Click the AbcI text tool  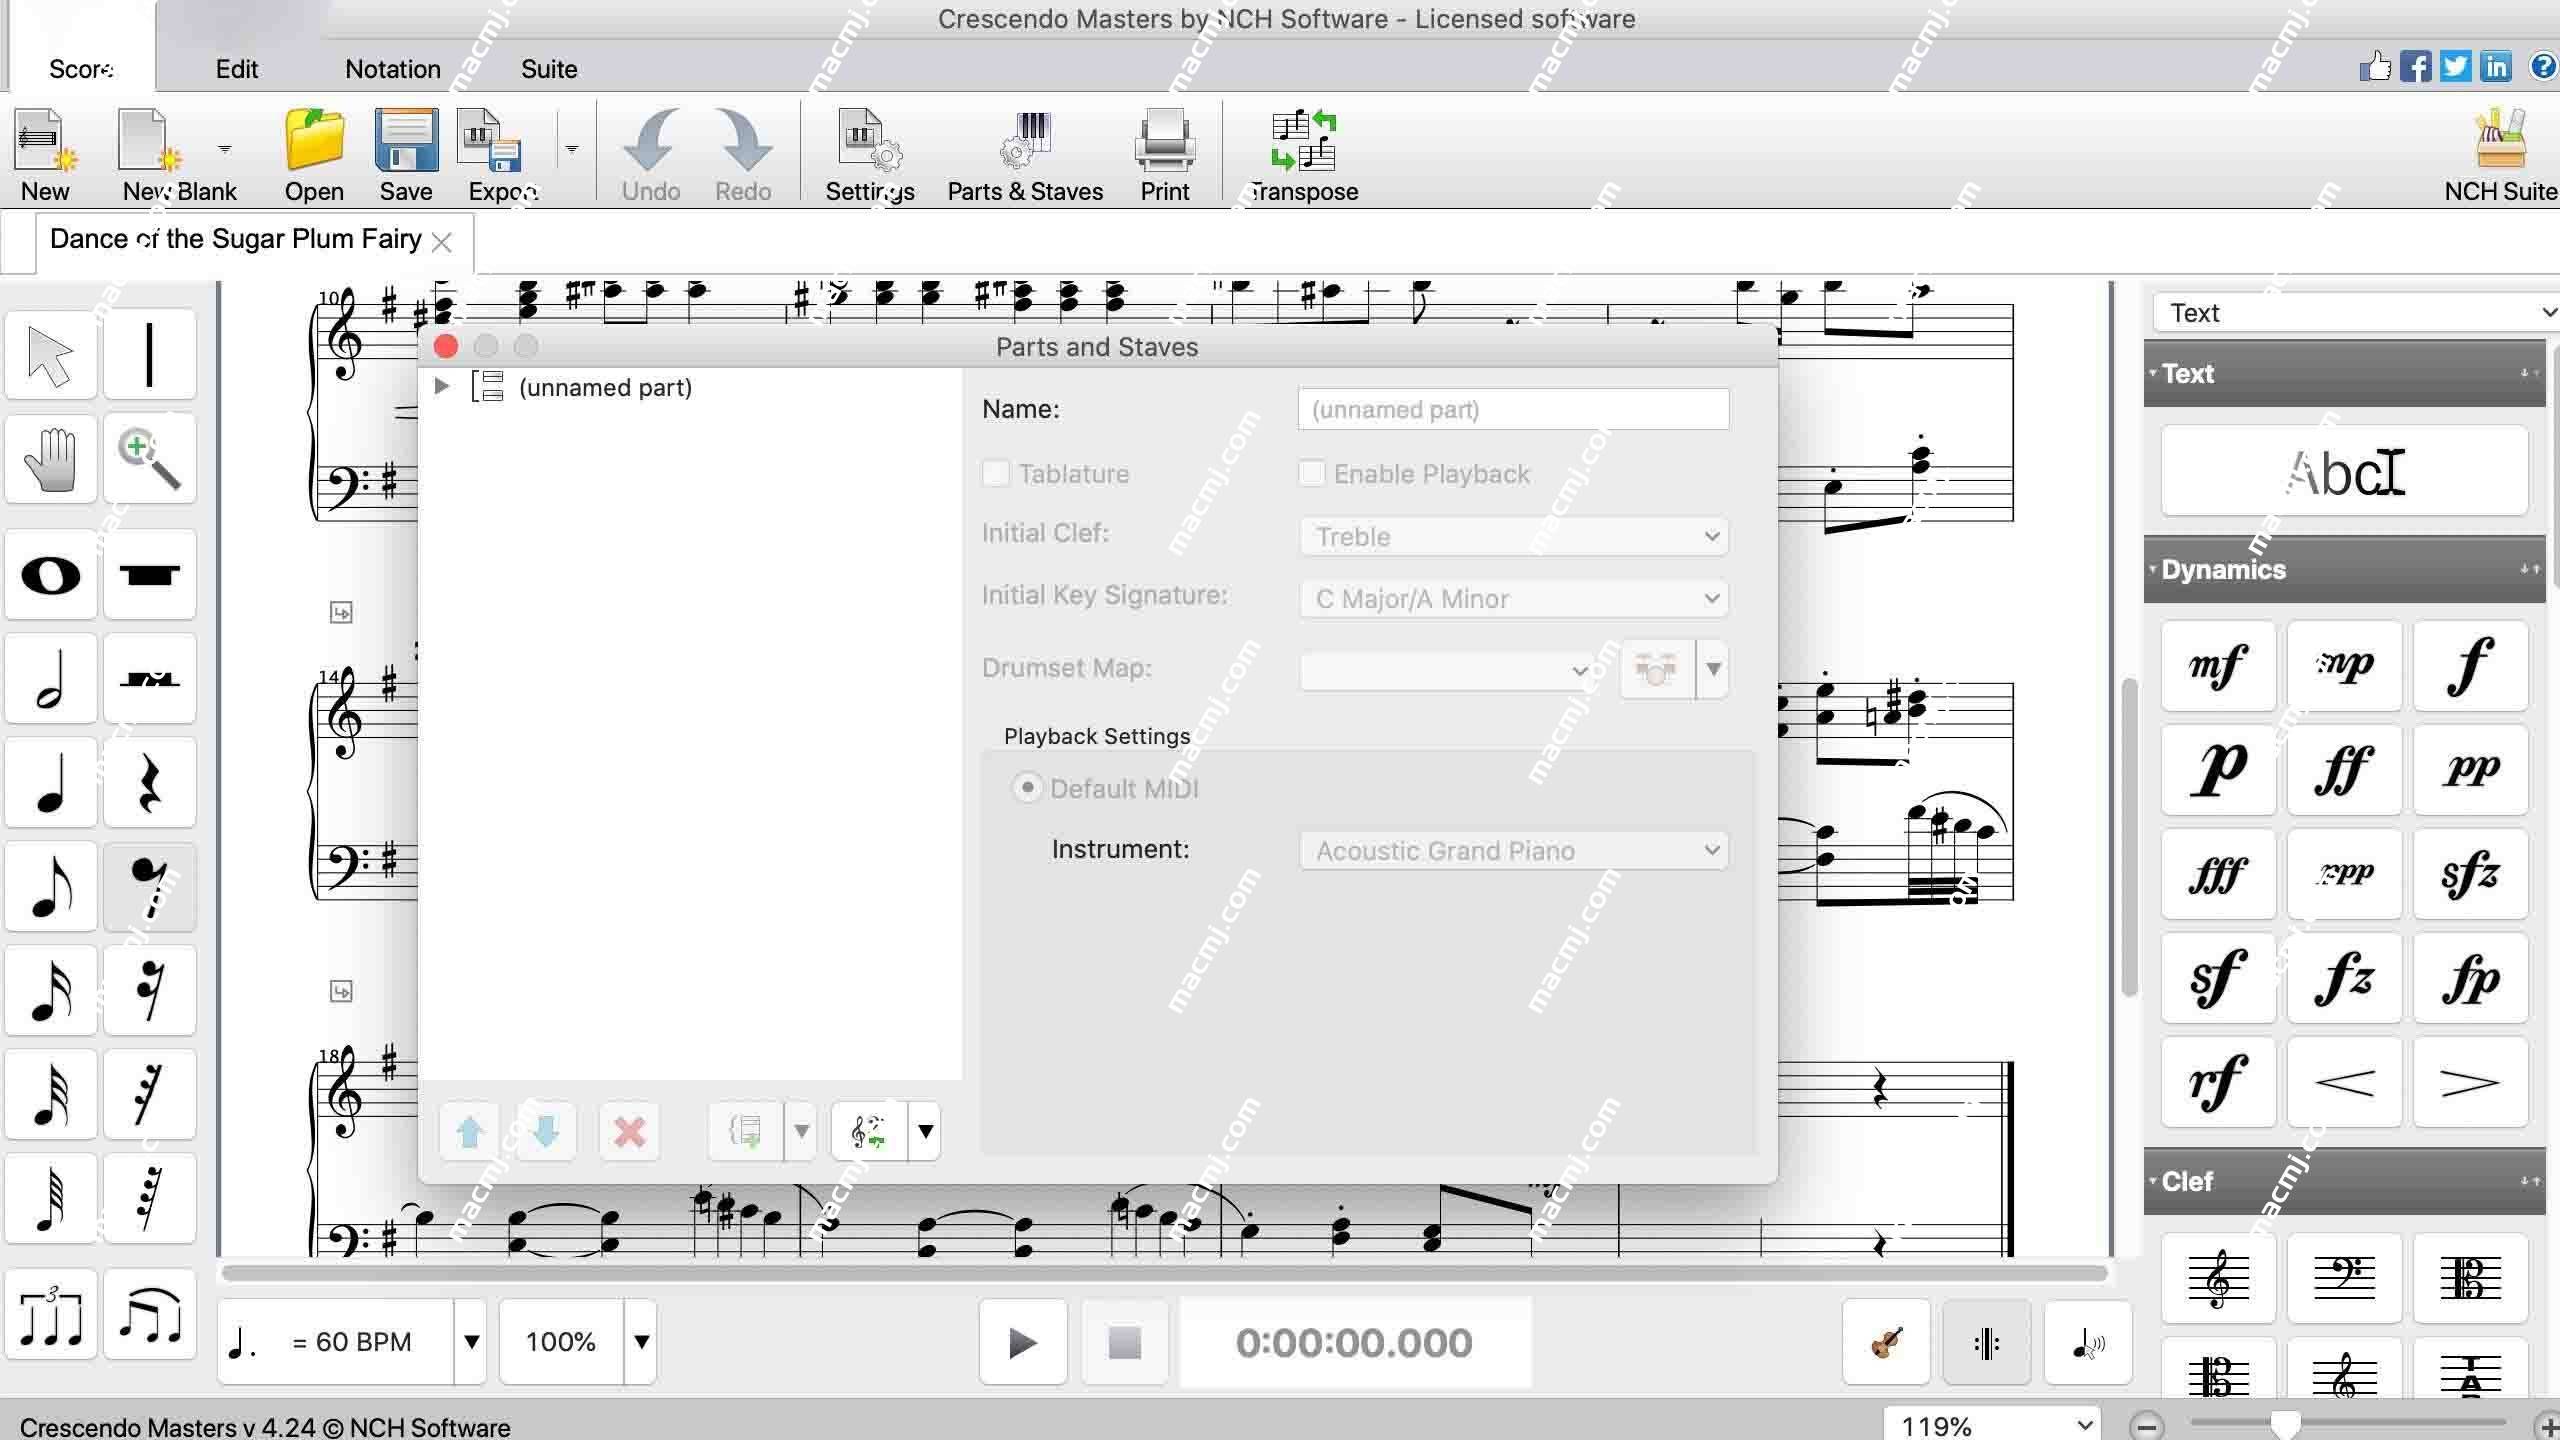(2344, 471)
